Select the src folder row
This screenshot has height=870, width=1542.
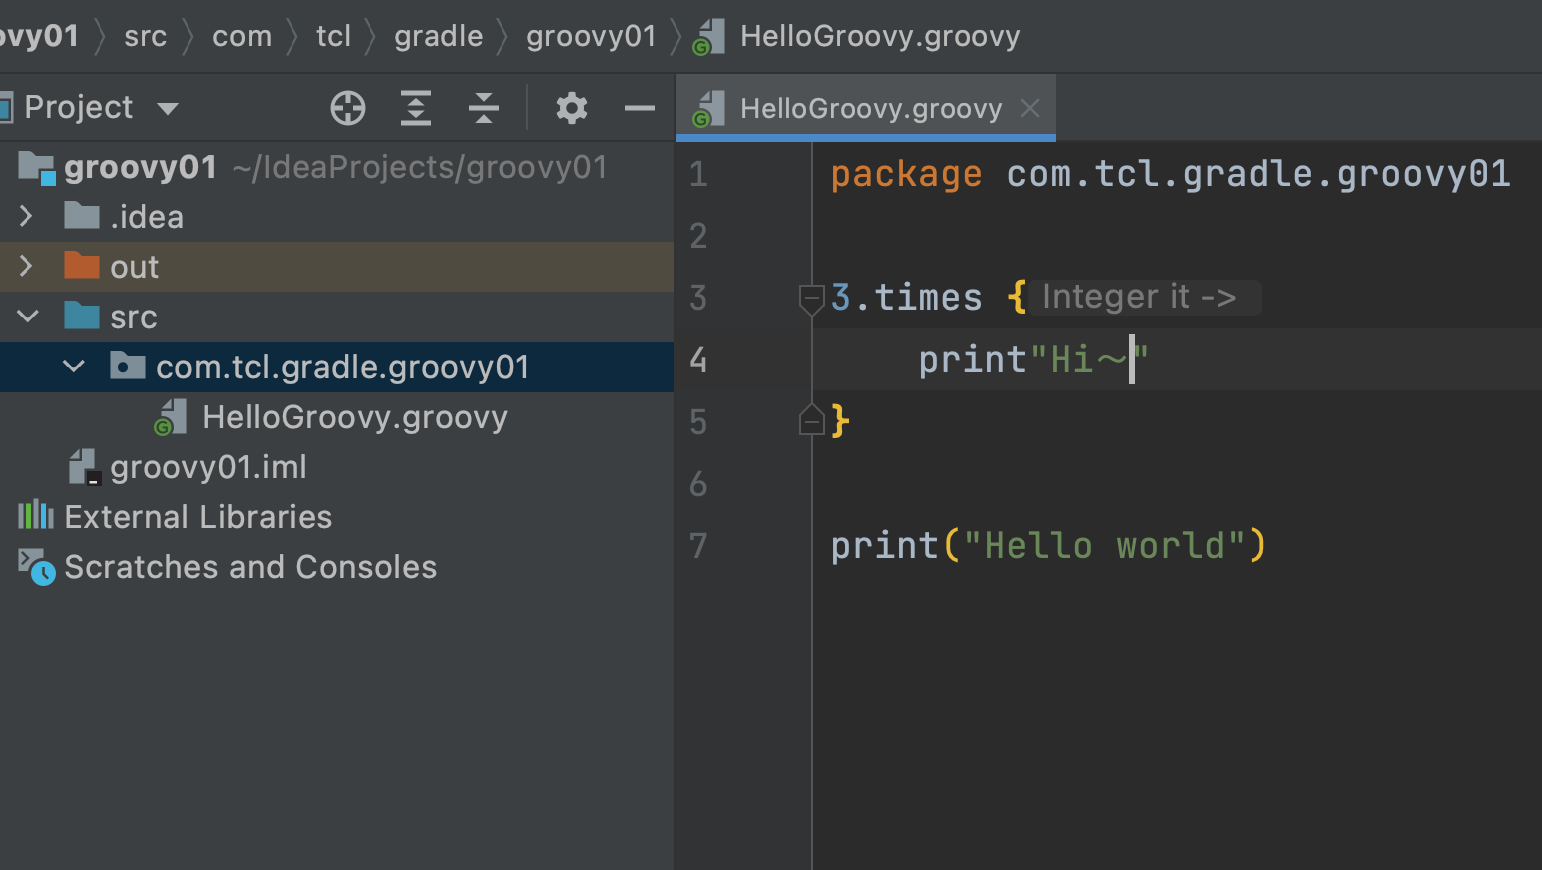click(337, 317)
